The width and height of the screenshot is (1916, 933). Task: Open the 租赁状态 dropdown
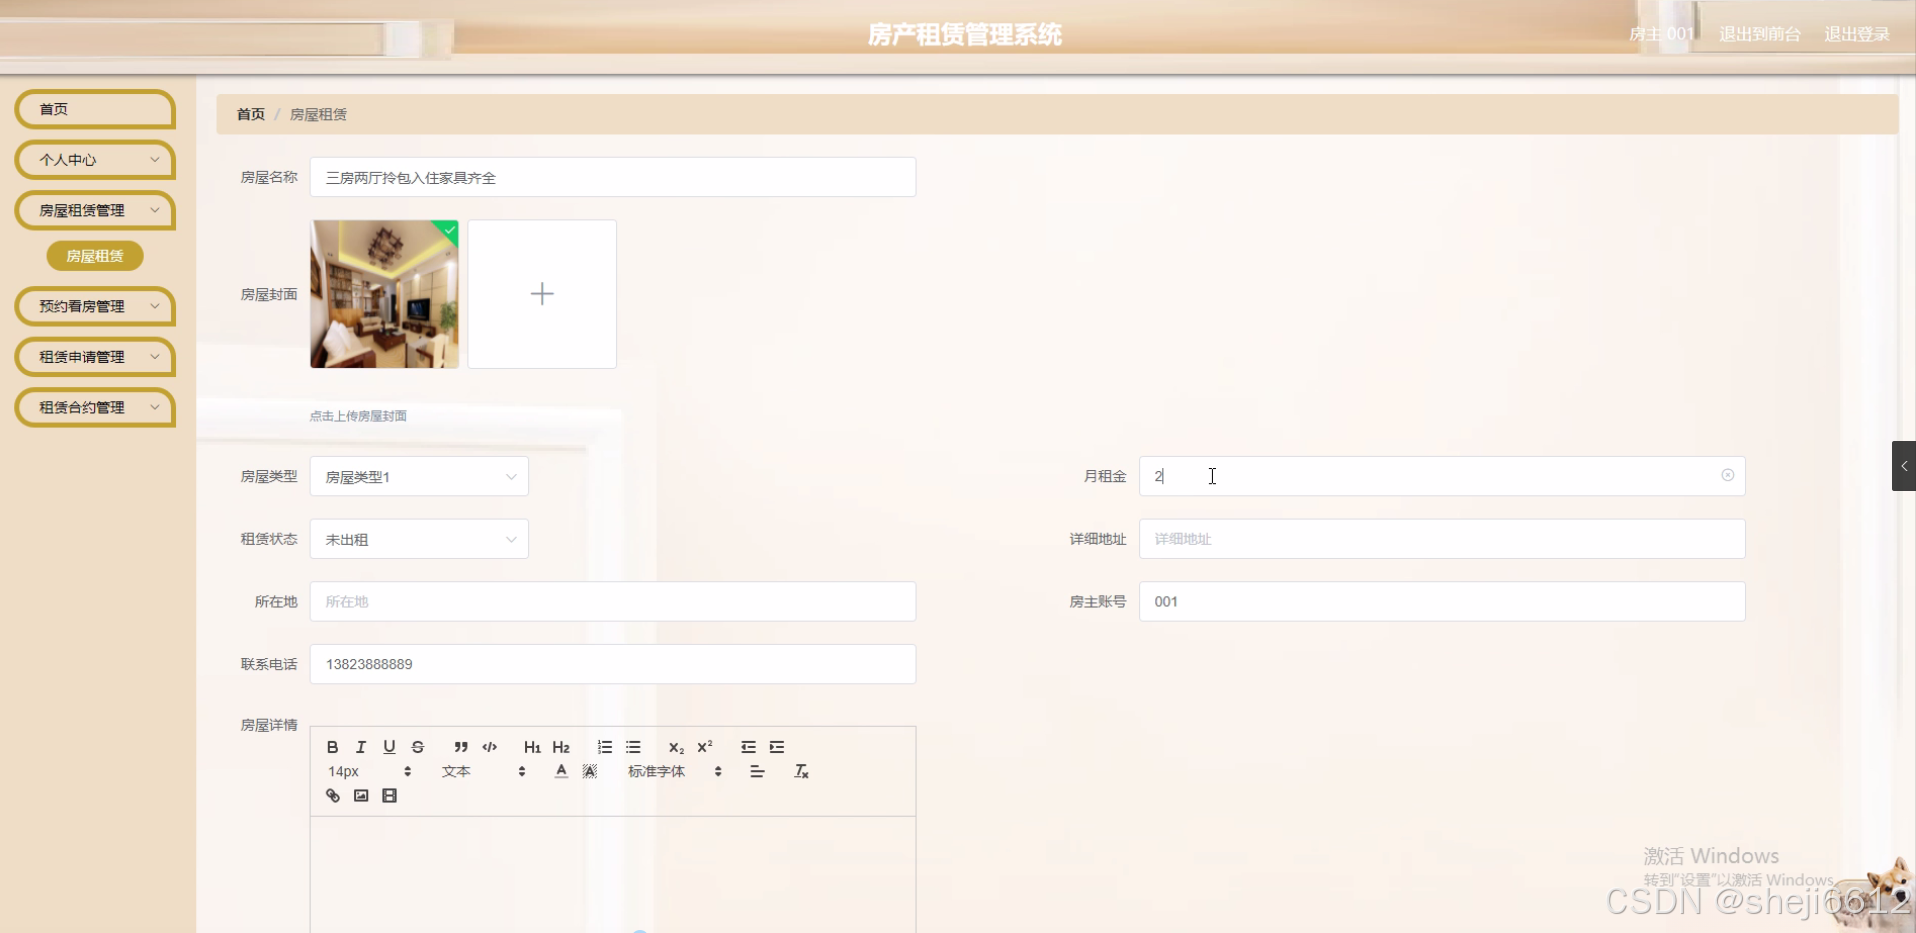tap(418, 539)
